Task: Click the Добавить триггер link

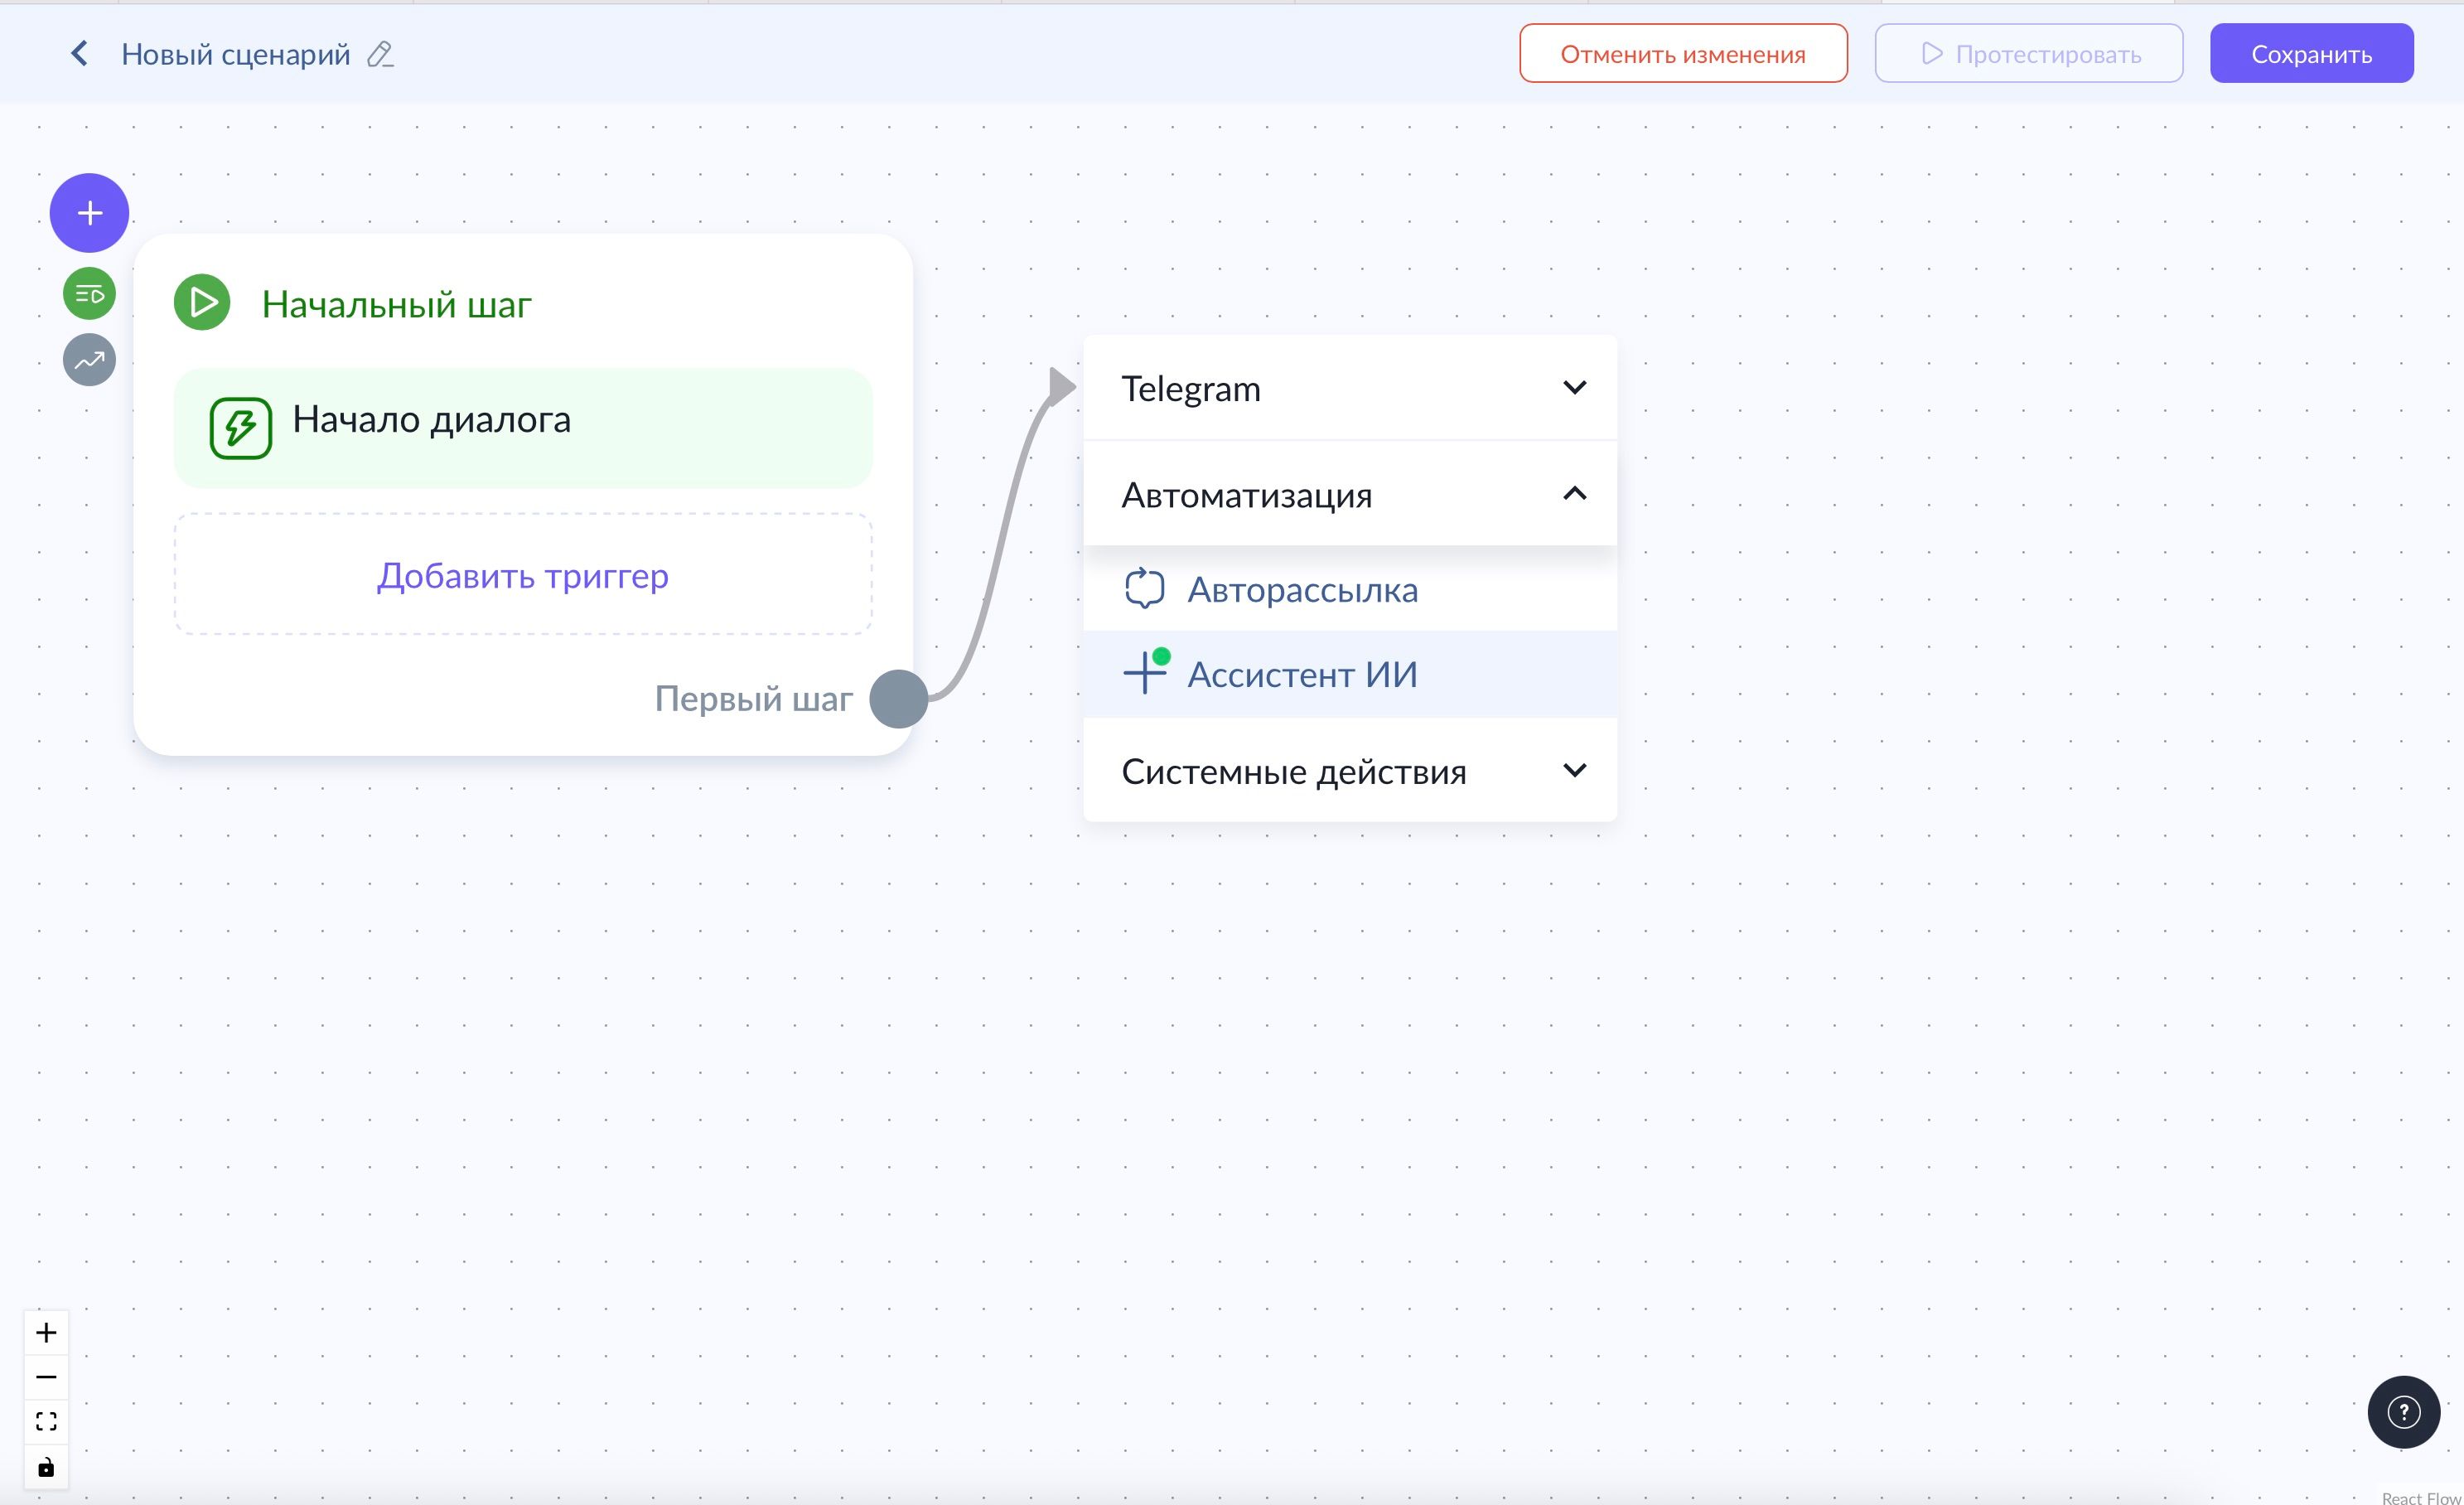Action: click(x=522, y=575)
